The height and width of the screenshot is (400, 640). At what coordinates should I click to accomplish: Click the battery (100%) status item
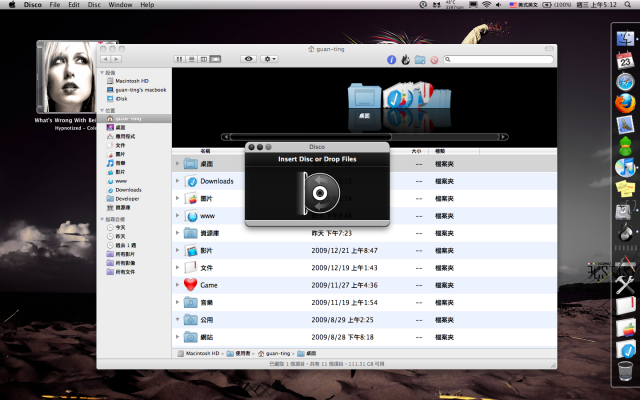[556, 4]
